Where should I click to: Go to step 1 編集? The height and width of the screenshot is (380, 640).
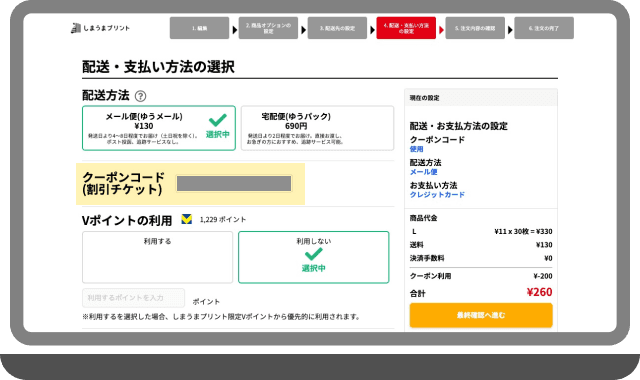coord(199,28)
